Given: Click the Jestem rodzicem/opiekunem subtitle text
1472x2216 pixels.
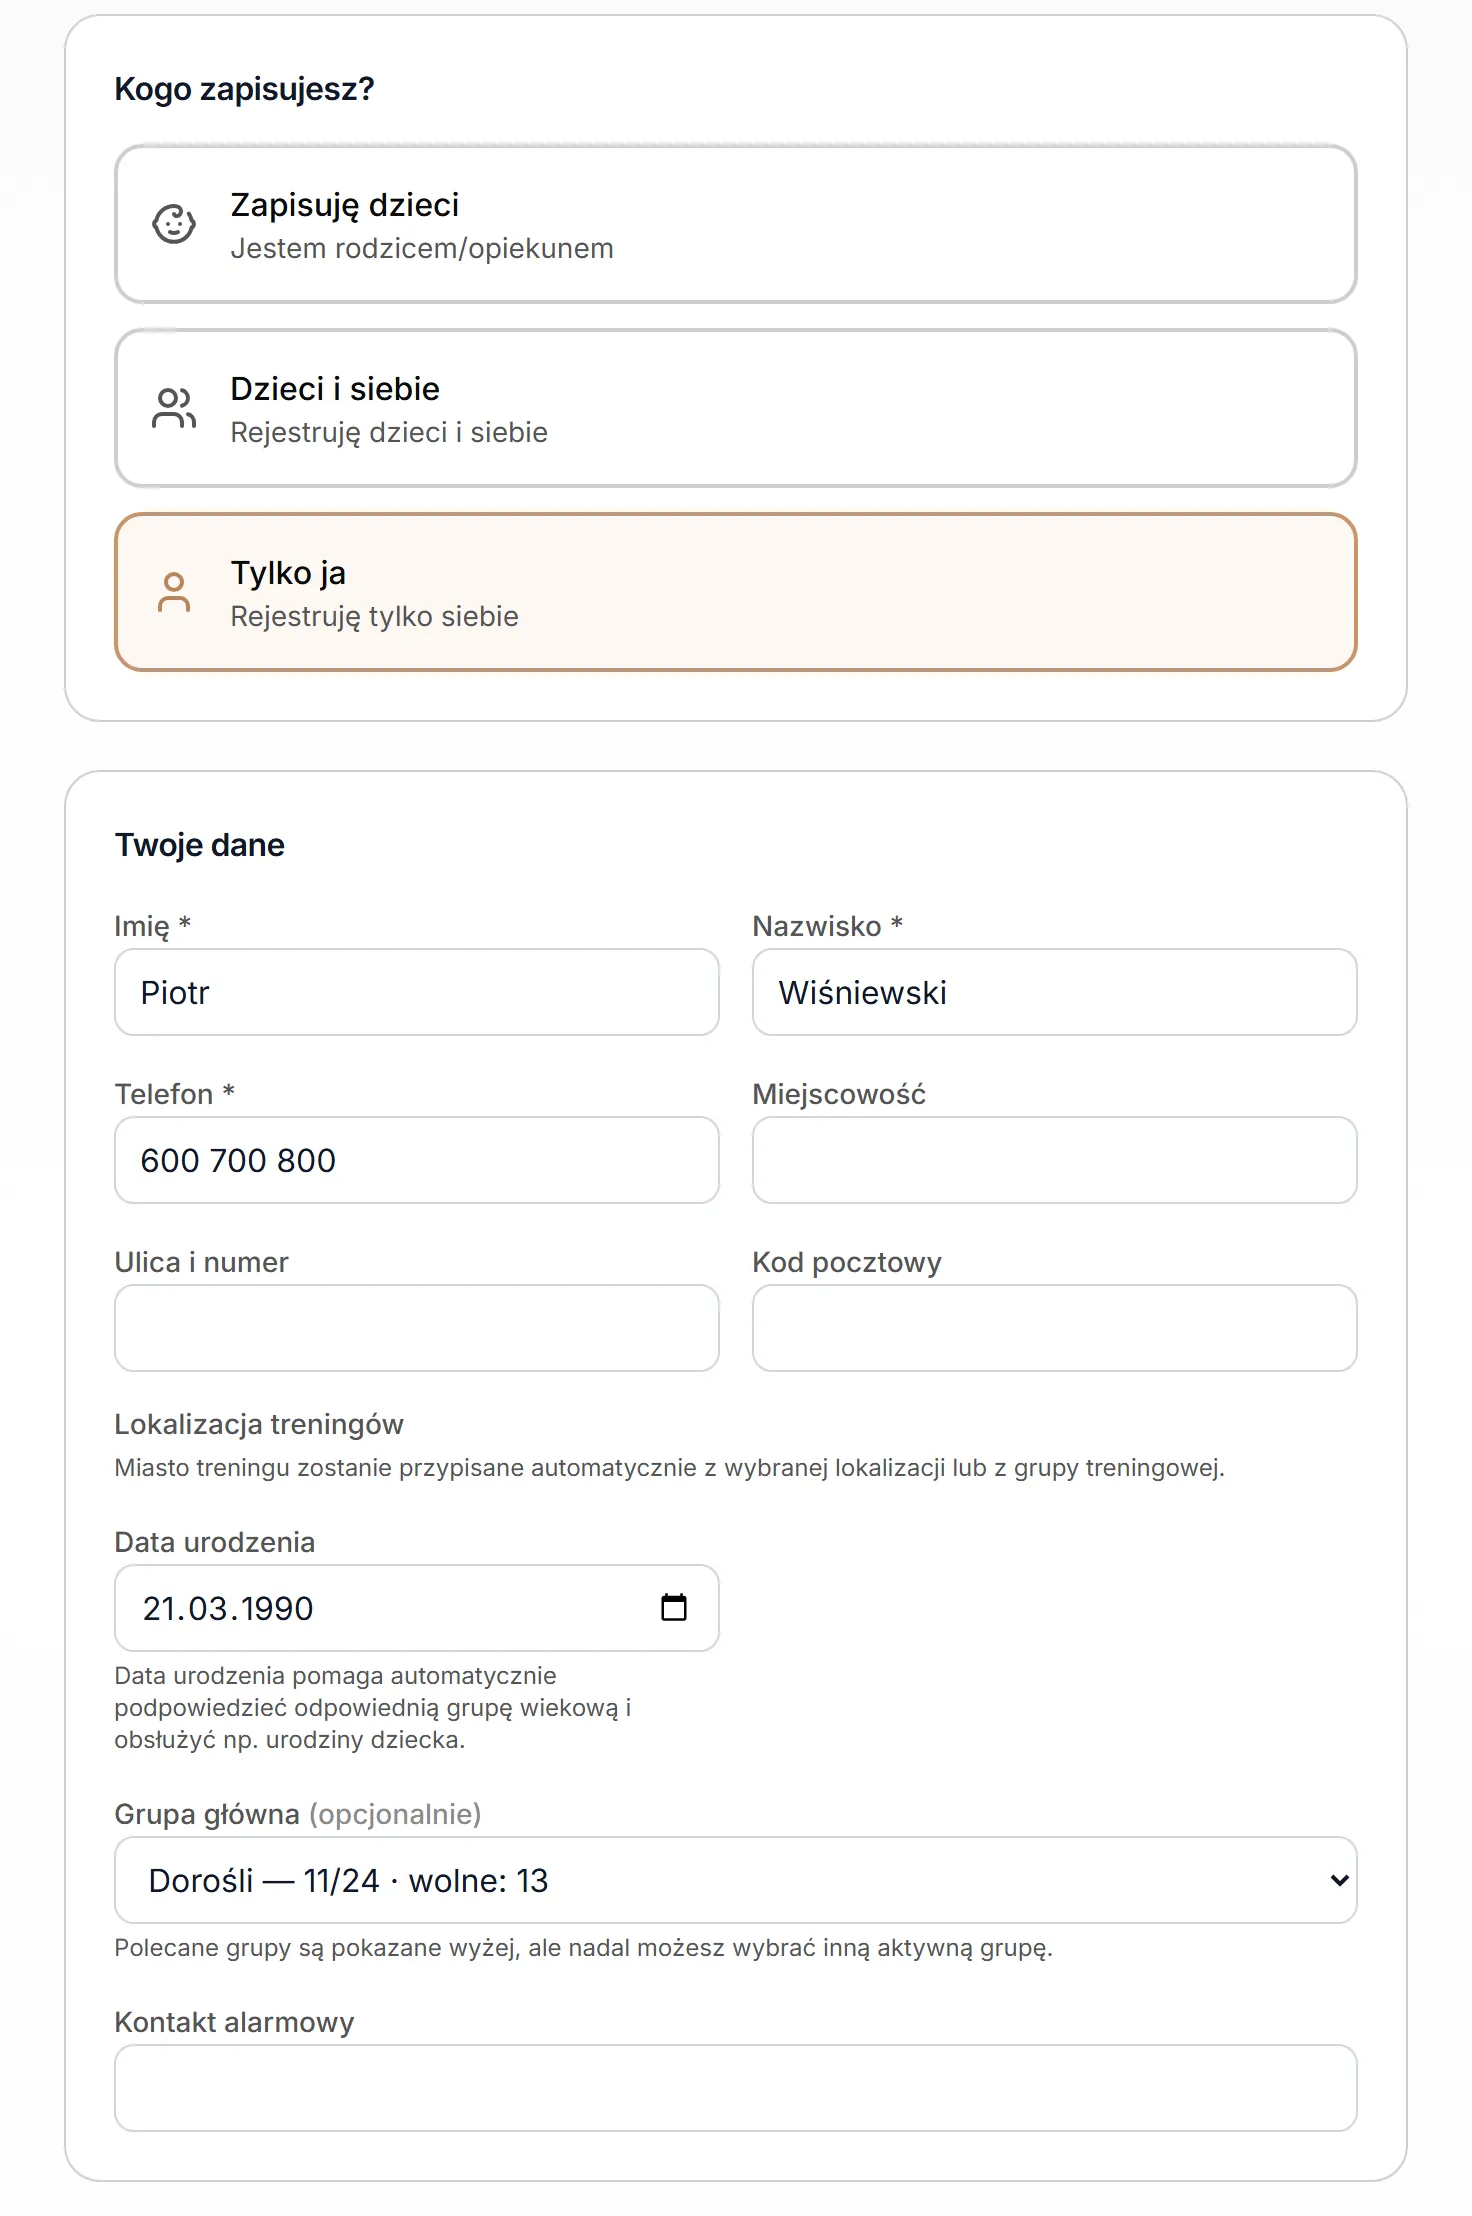Looking at the screenshot, I should [422, 248].
